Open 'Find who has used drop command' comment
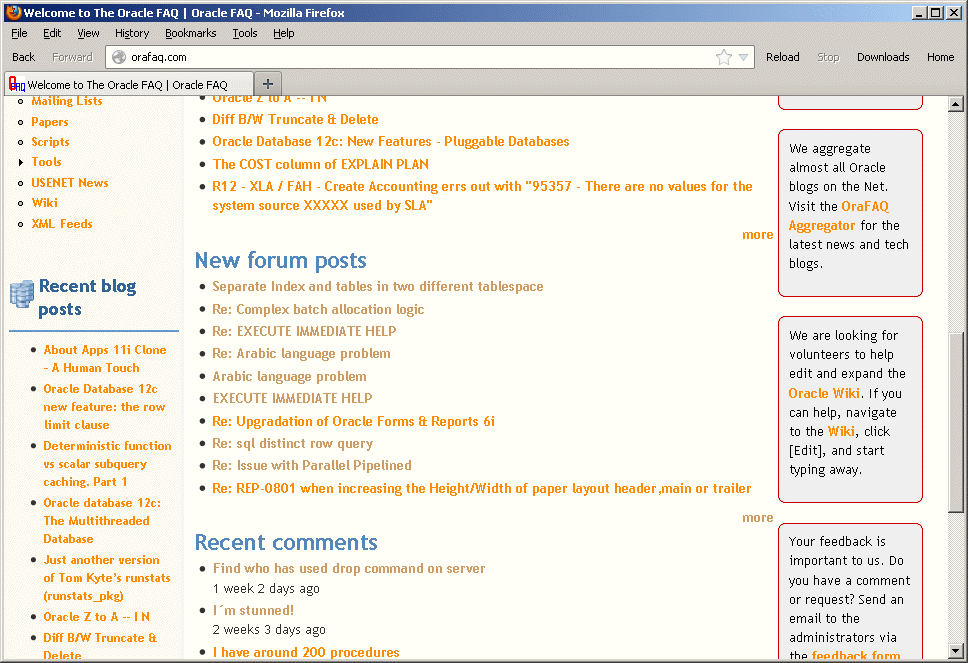This screenshot has height=663, width=968. tap(349, 569)
